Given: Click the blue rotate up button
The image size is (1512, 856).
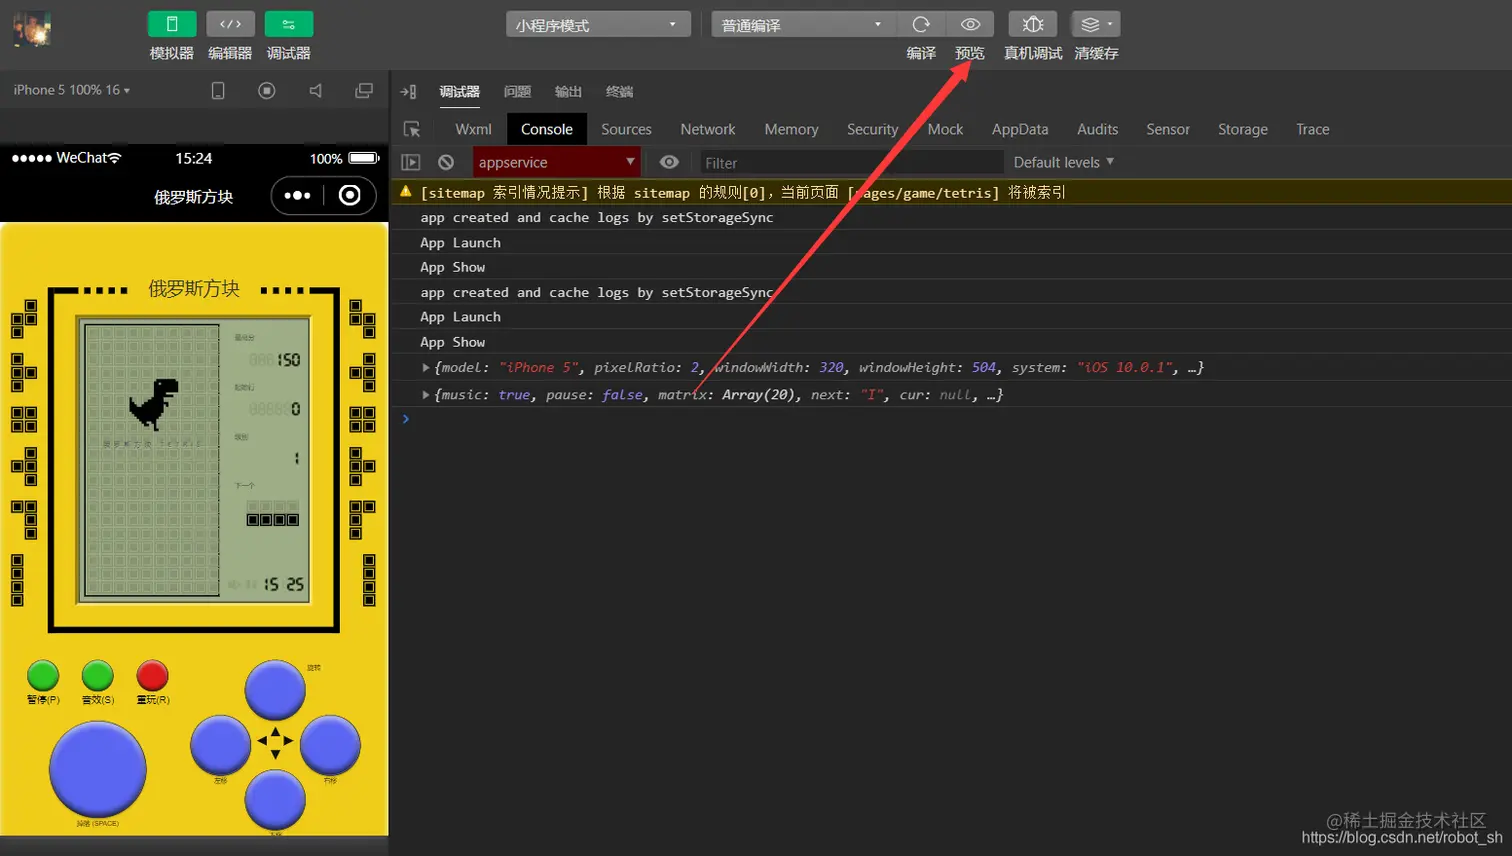Looking at the screenshot, I should (x=275, y=689).
